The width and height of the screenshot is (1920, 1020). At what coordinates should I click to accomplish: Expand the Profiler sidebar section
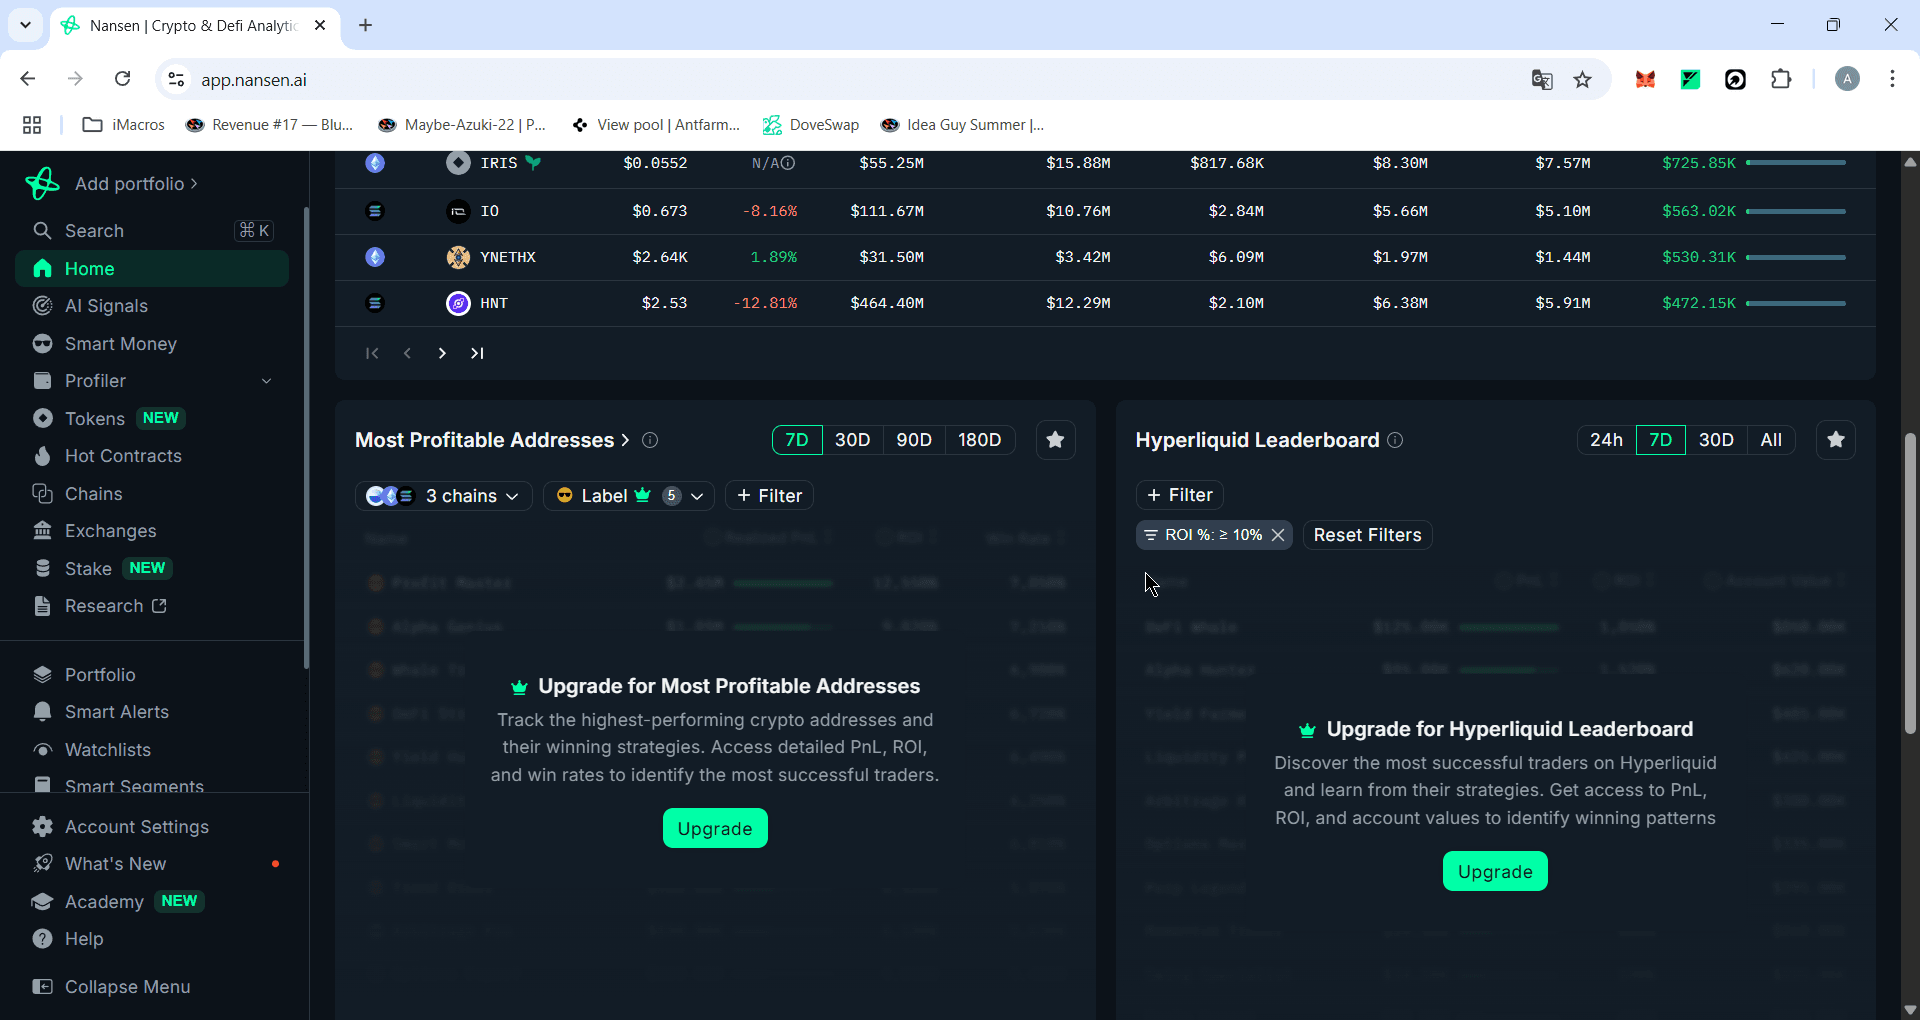266,381
